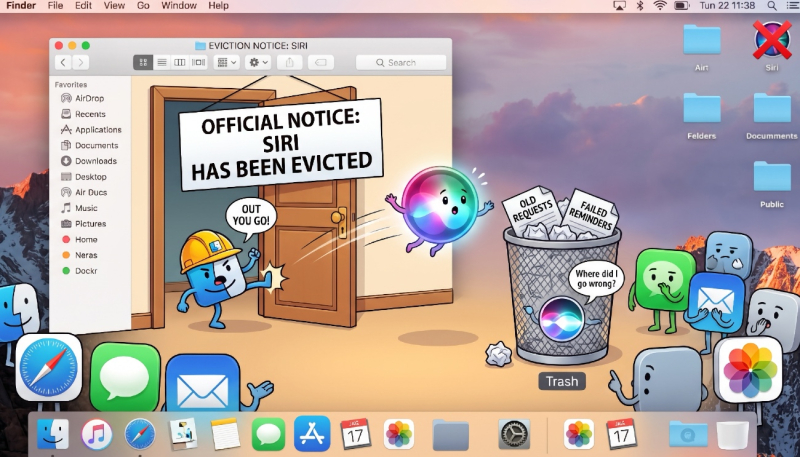Switch to list view in Finder toolbar
Image resolution: width=800 pixels, height=457 pixels.
tap(162, 62)
